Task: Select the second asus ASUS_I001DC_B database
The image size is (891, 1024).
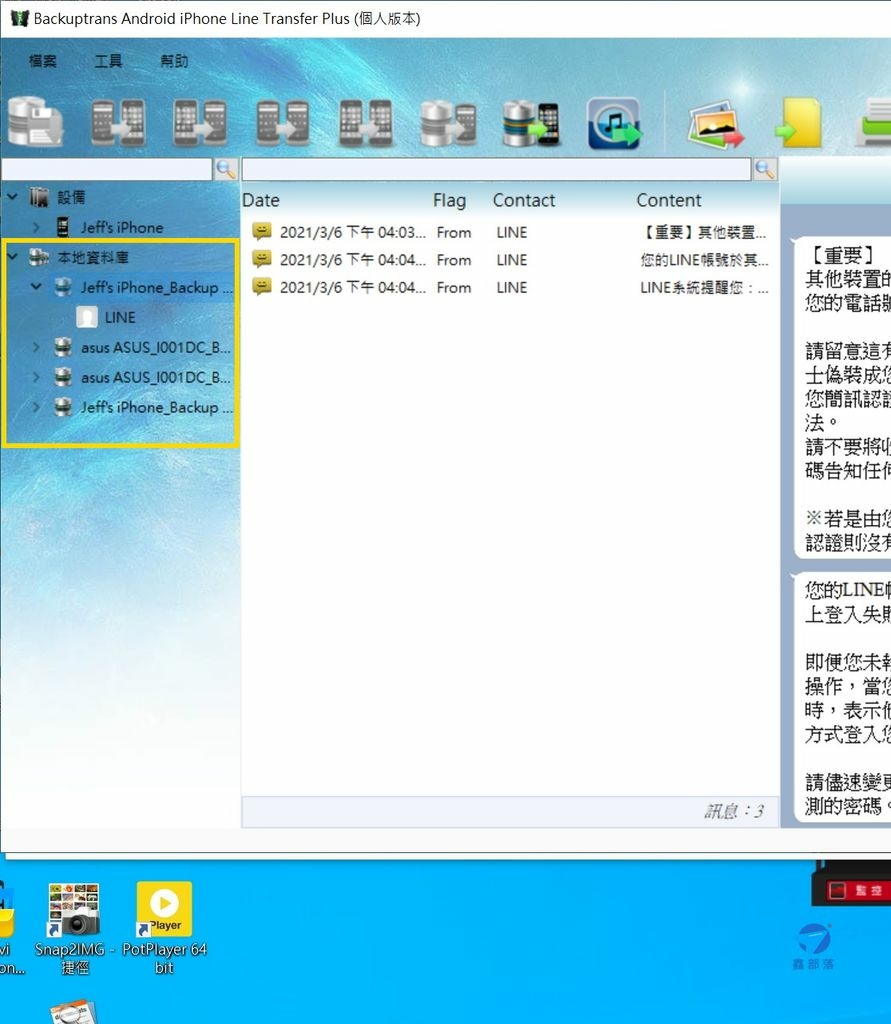Action: (x=155, y=377)
